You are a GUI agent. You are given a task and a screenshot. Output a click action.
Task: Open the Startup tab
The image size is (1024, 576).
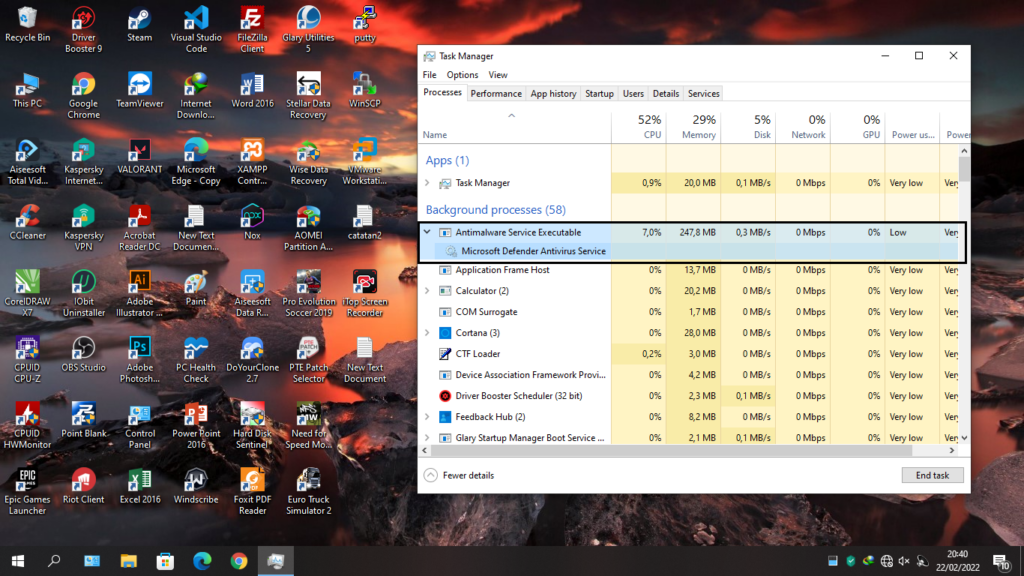[599, 93]
